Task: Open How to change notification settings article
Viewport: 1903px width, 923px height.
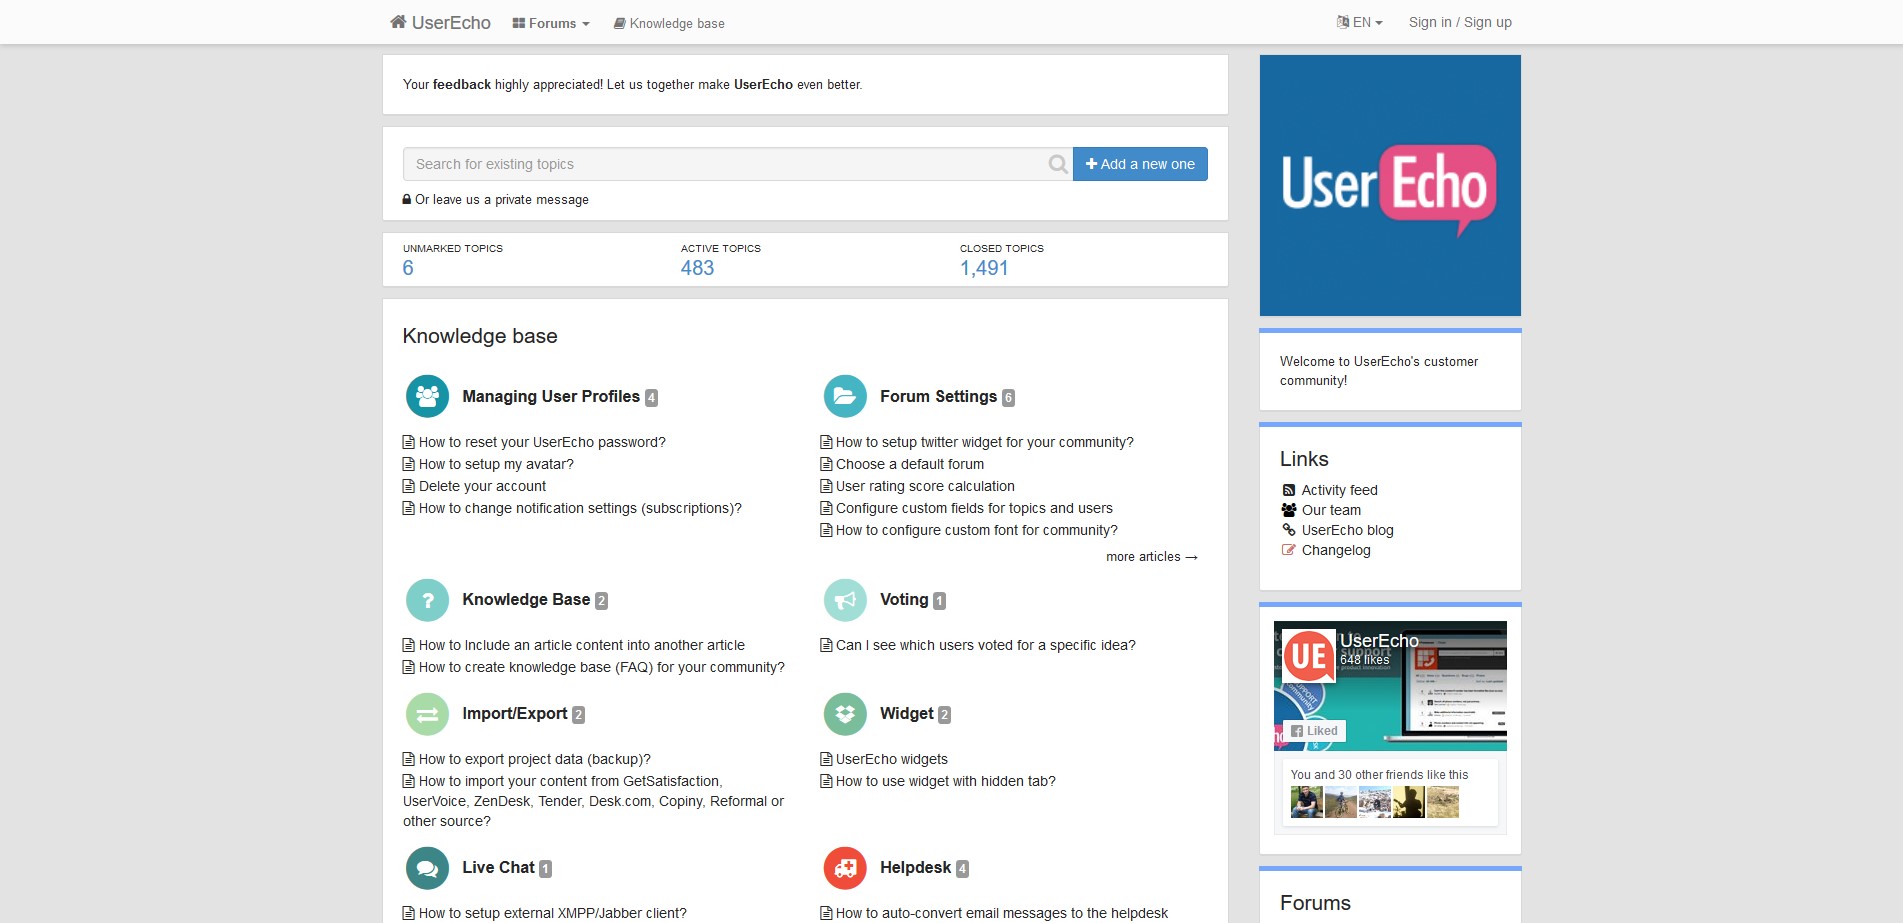Action: click(580, 508)
